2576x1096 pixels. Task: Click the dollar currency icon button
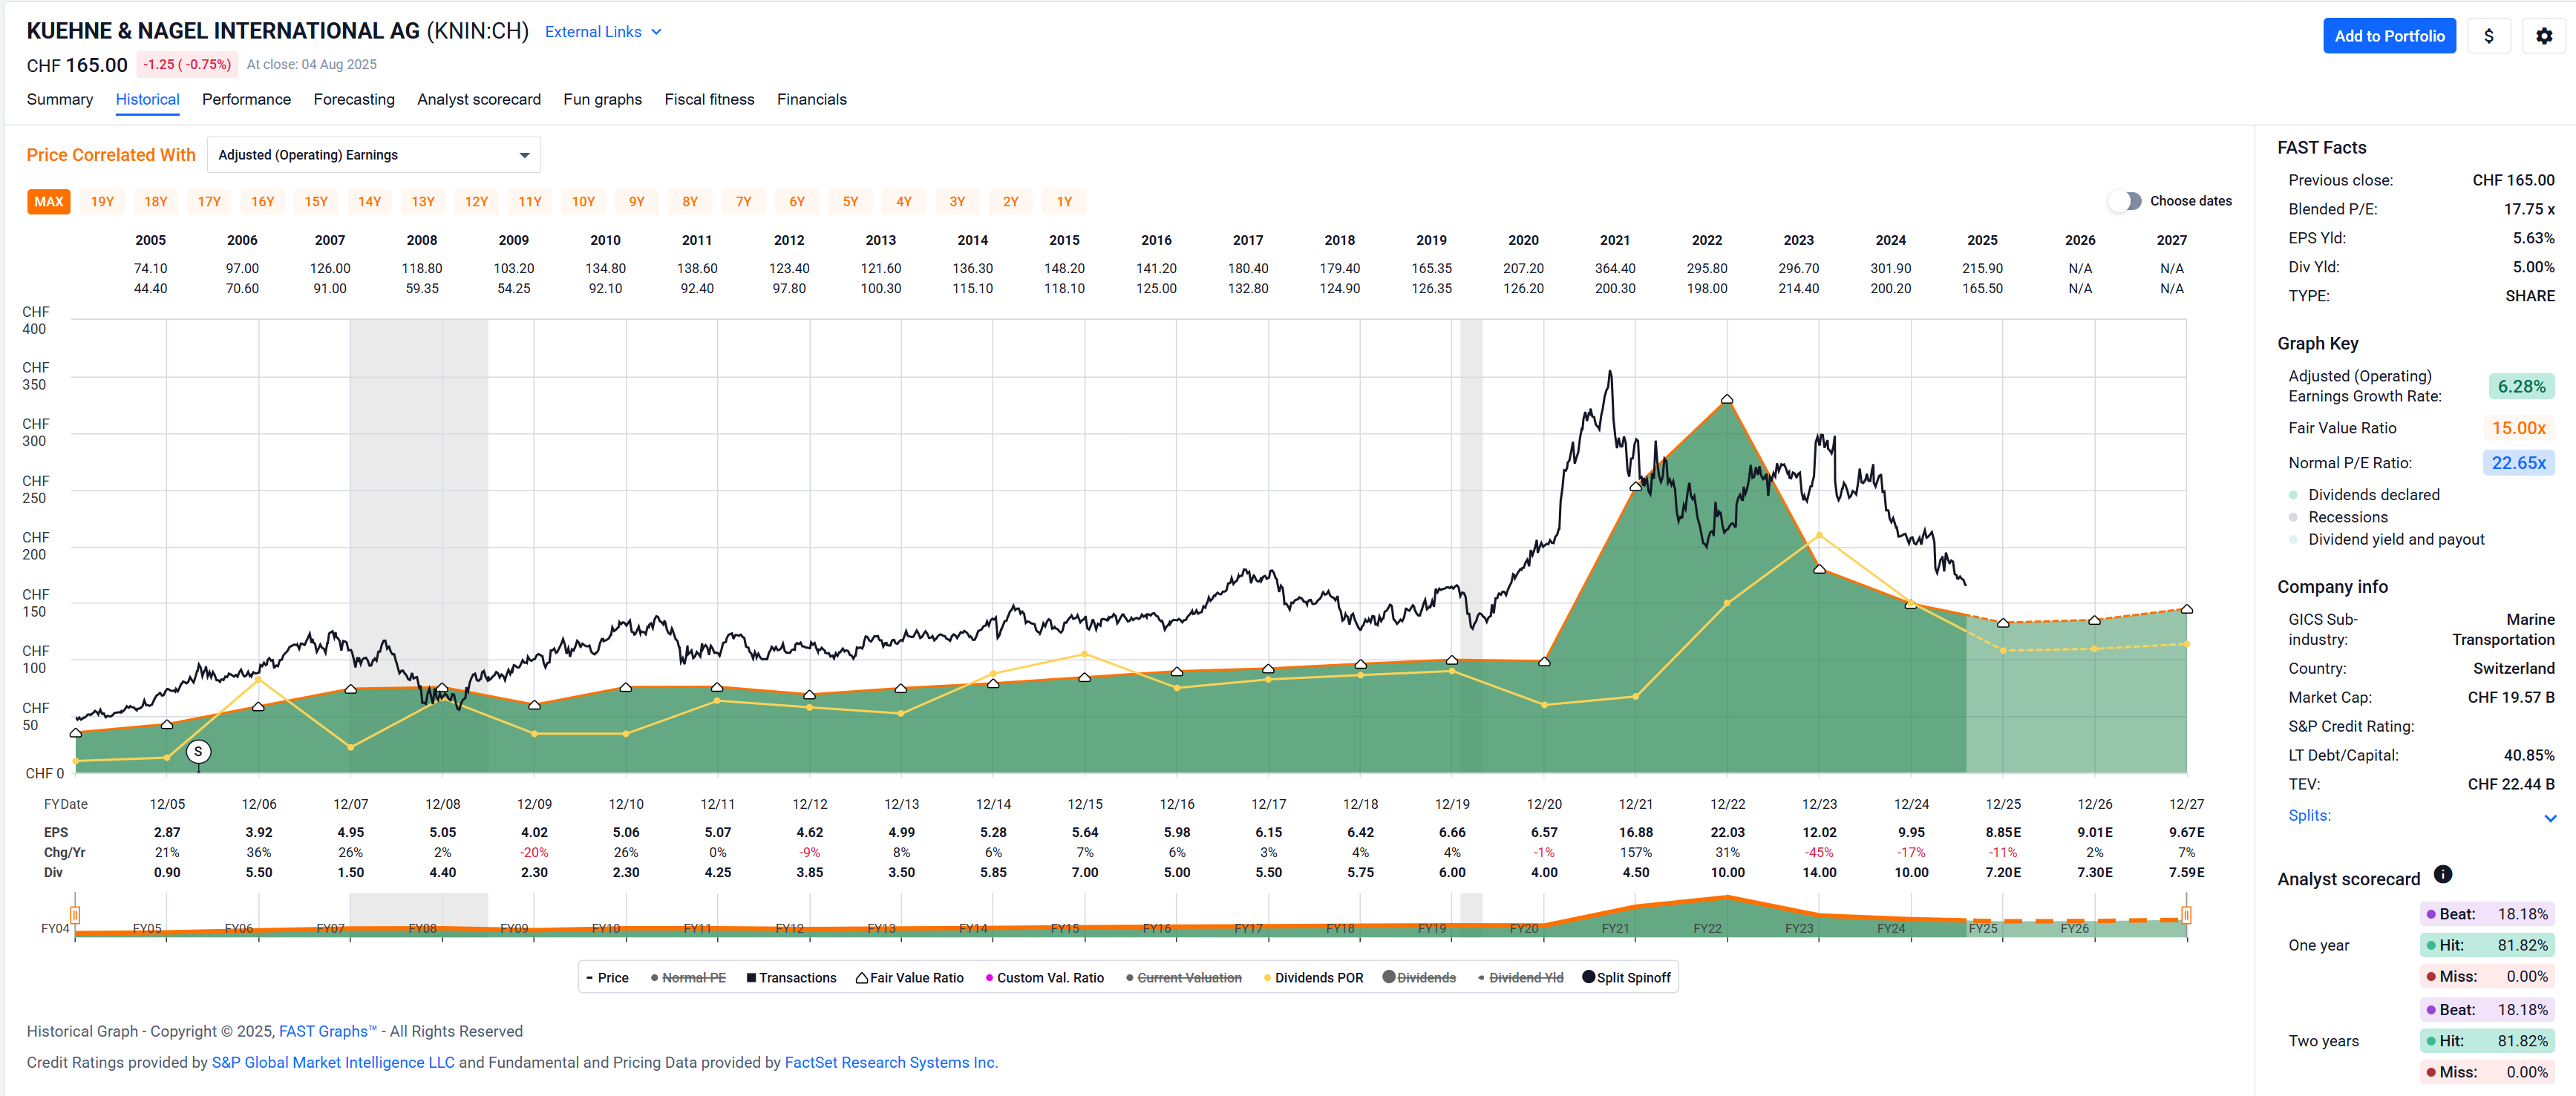coord(2488,36)
